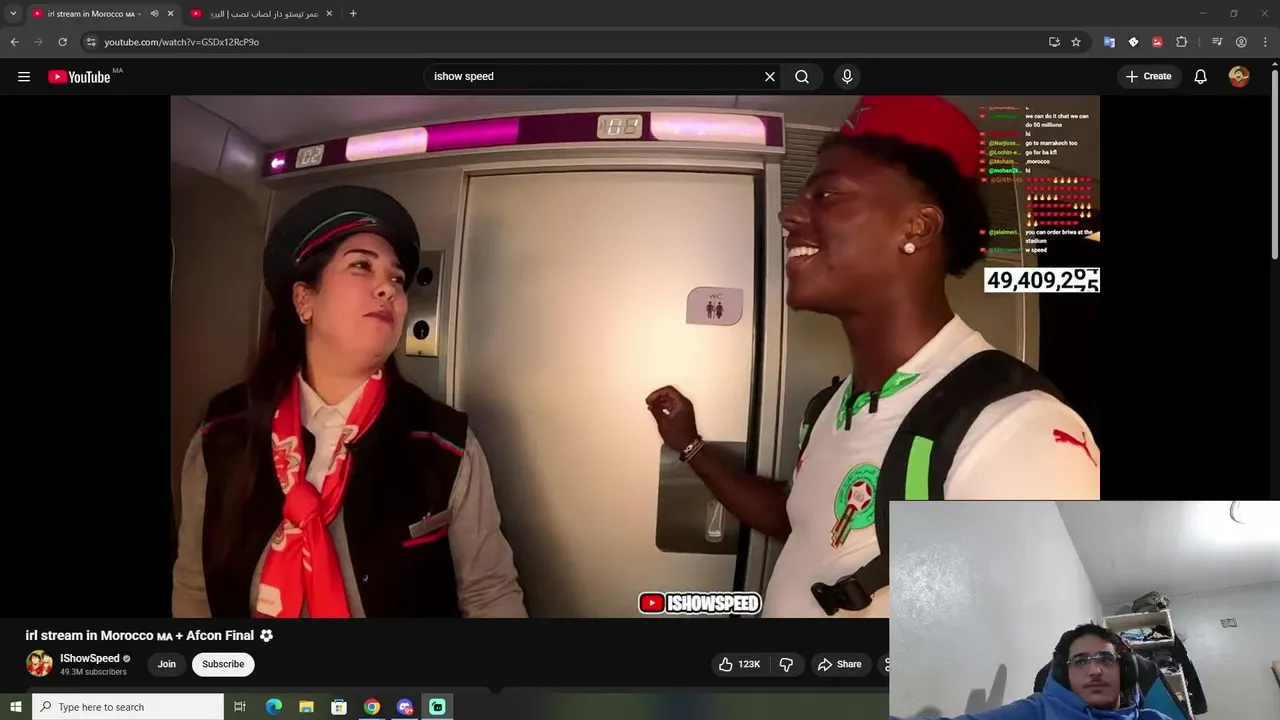Image resolution: width=1280 pixels, height=720 pixels.
Task: Open Task View in taskbar
Action: point(240,707)
